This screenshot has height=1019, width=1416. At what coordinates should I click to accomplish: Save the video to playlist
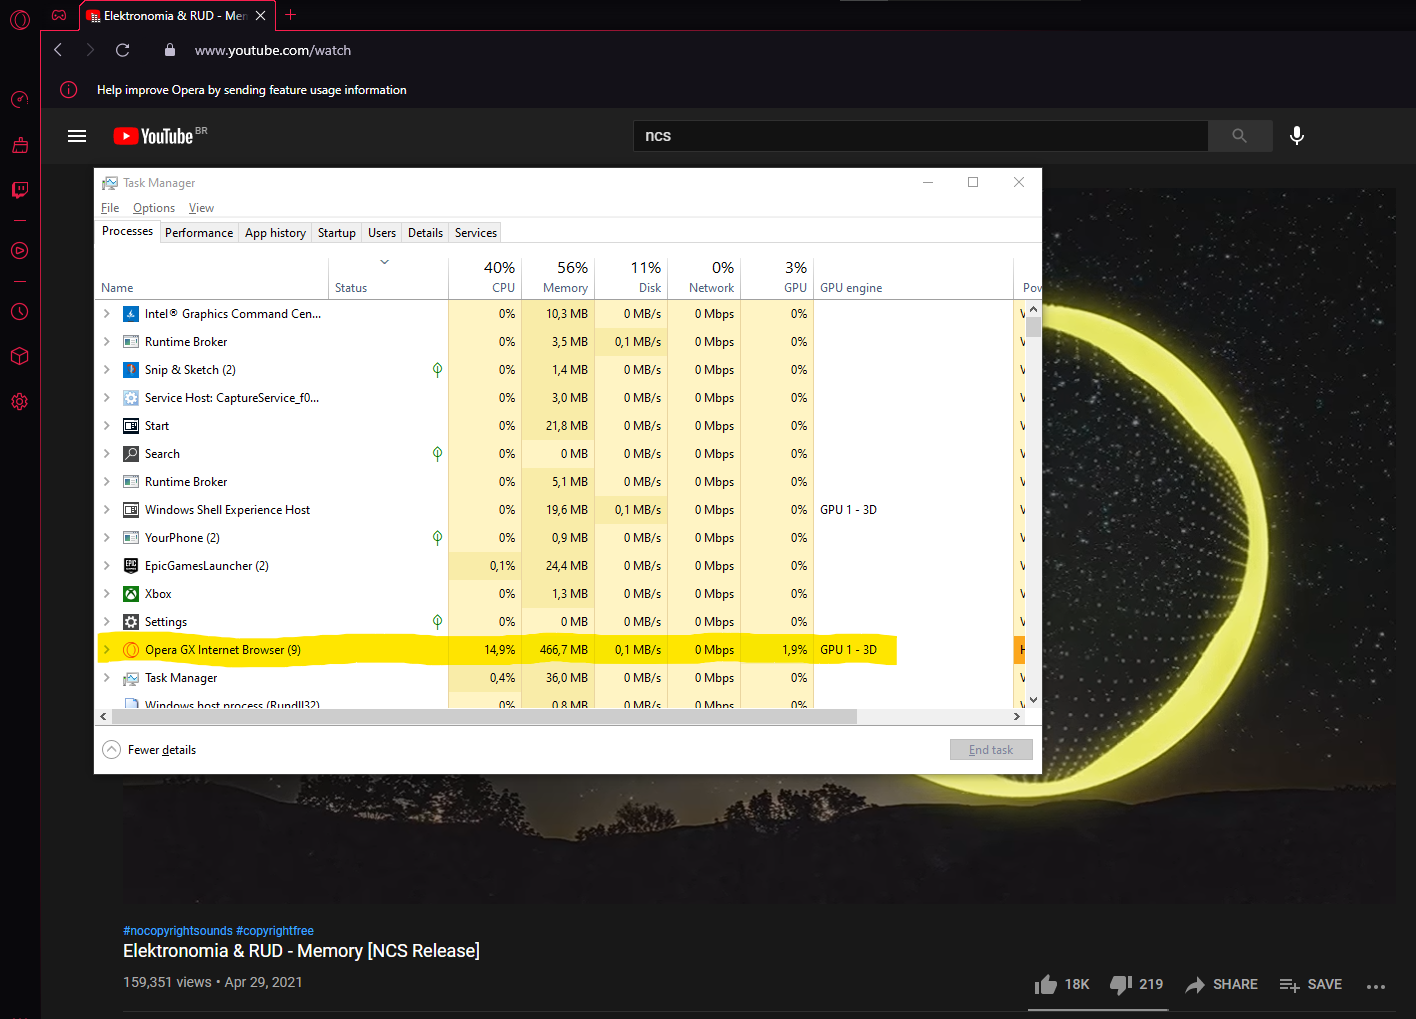click(1311, 985)
